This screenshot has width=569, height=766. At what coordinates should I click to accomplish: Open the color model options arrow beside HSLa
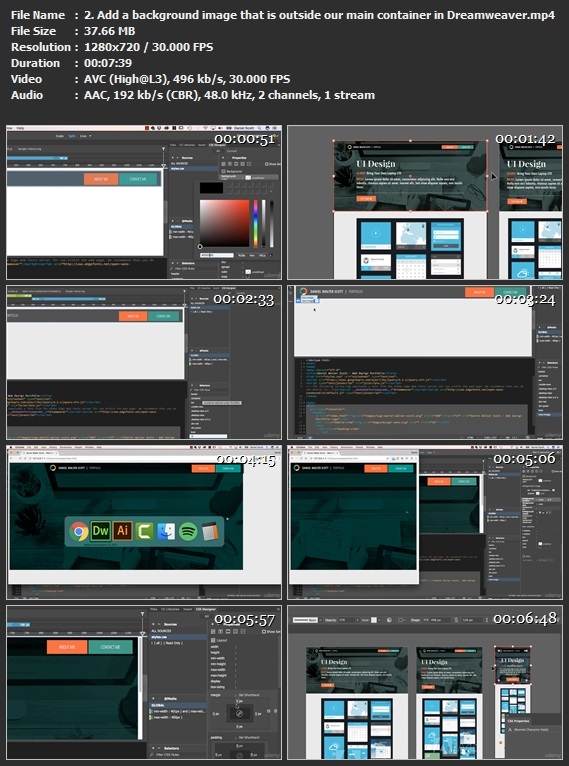click(x=271, y=255)
